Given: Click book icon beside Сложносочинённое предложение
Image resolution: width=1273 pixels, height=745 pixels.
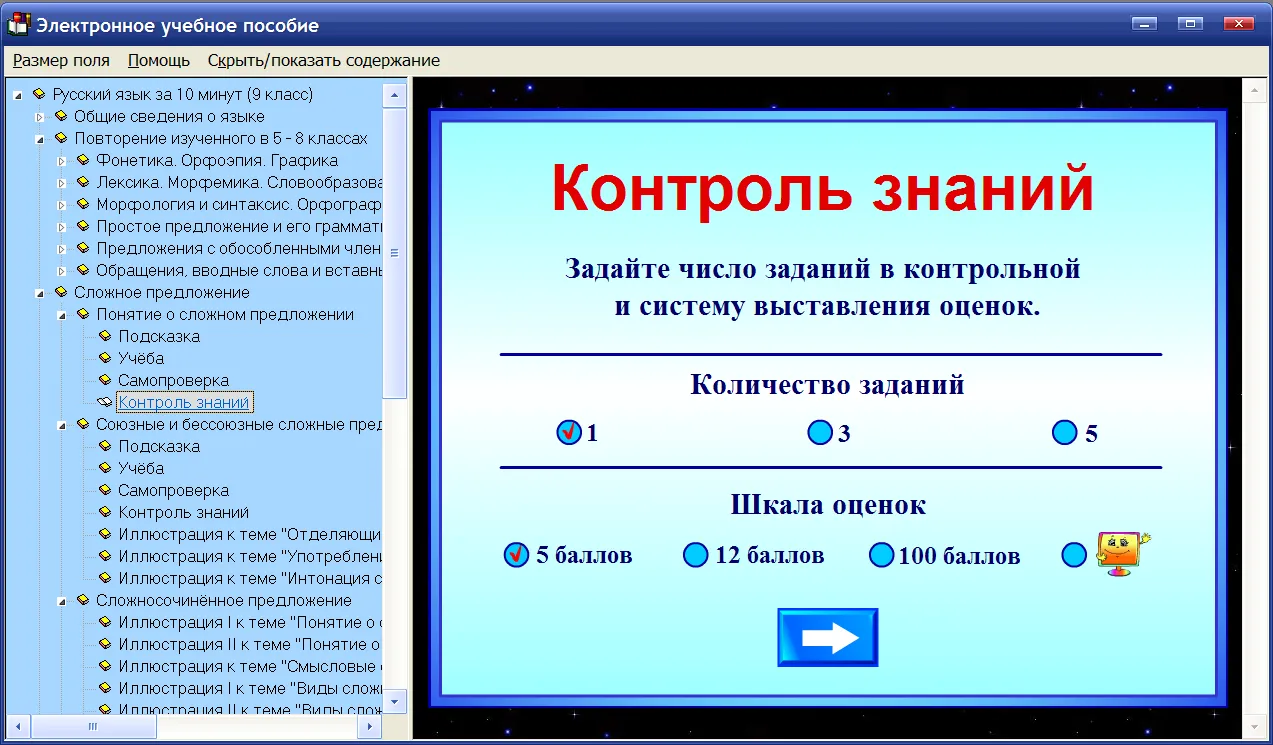Looking at the screenshot, I should pyautogui.click(x=83, y=600).
